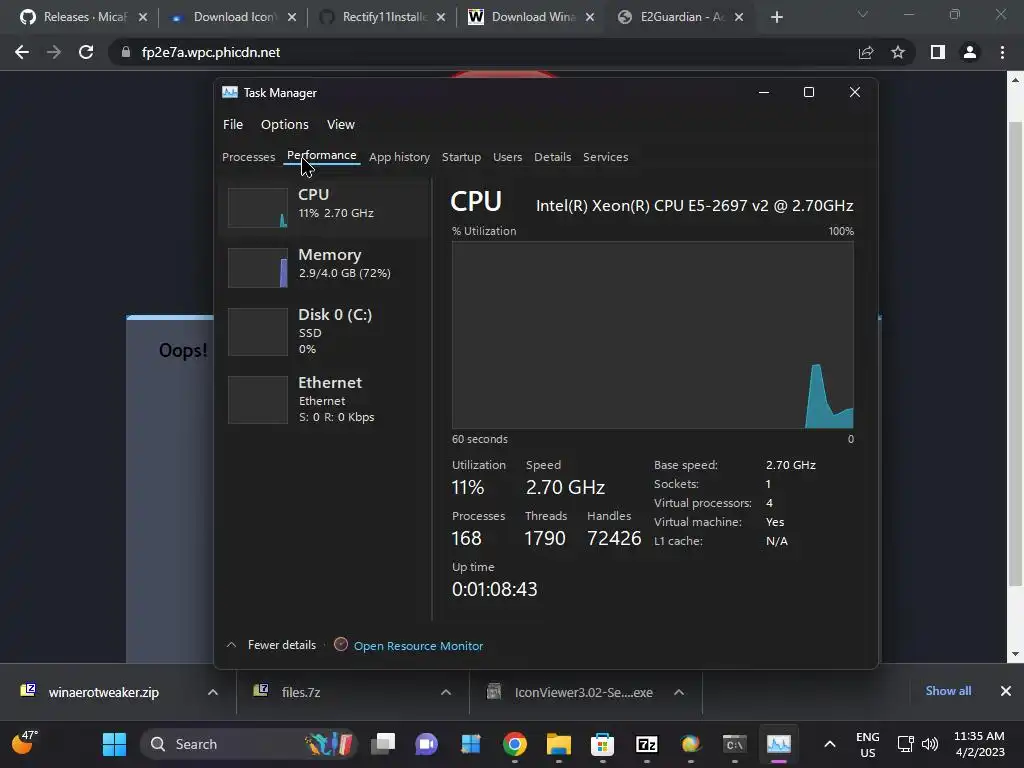The image size is (1024, 768).
Task: Open the Chrome profile icon
Action: [970, 52]
